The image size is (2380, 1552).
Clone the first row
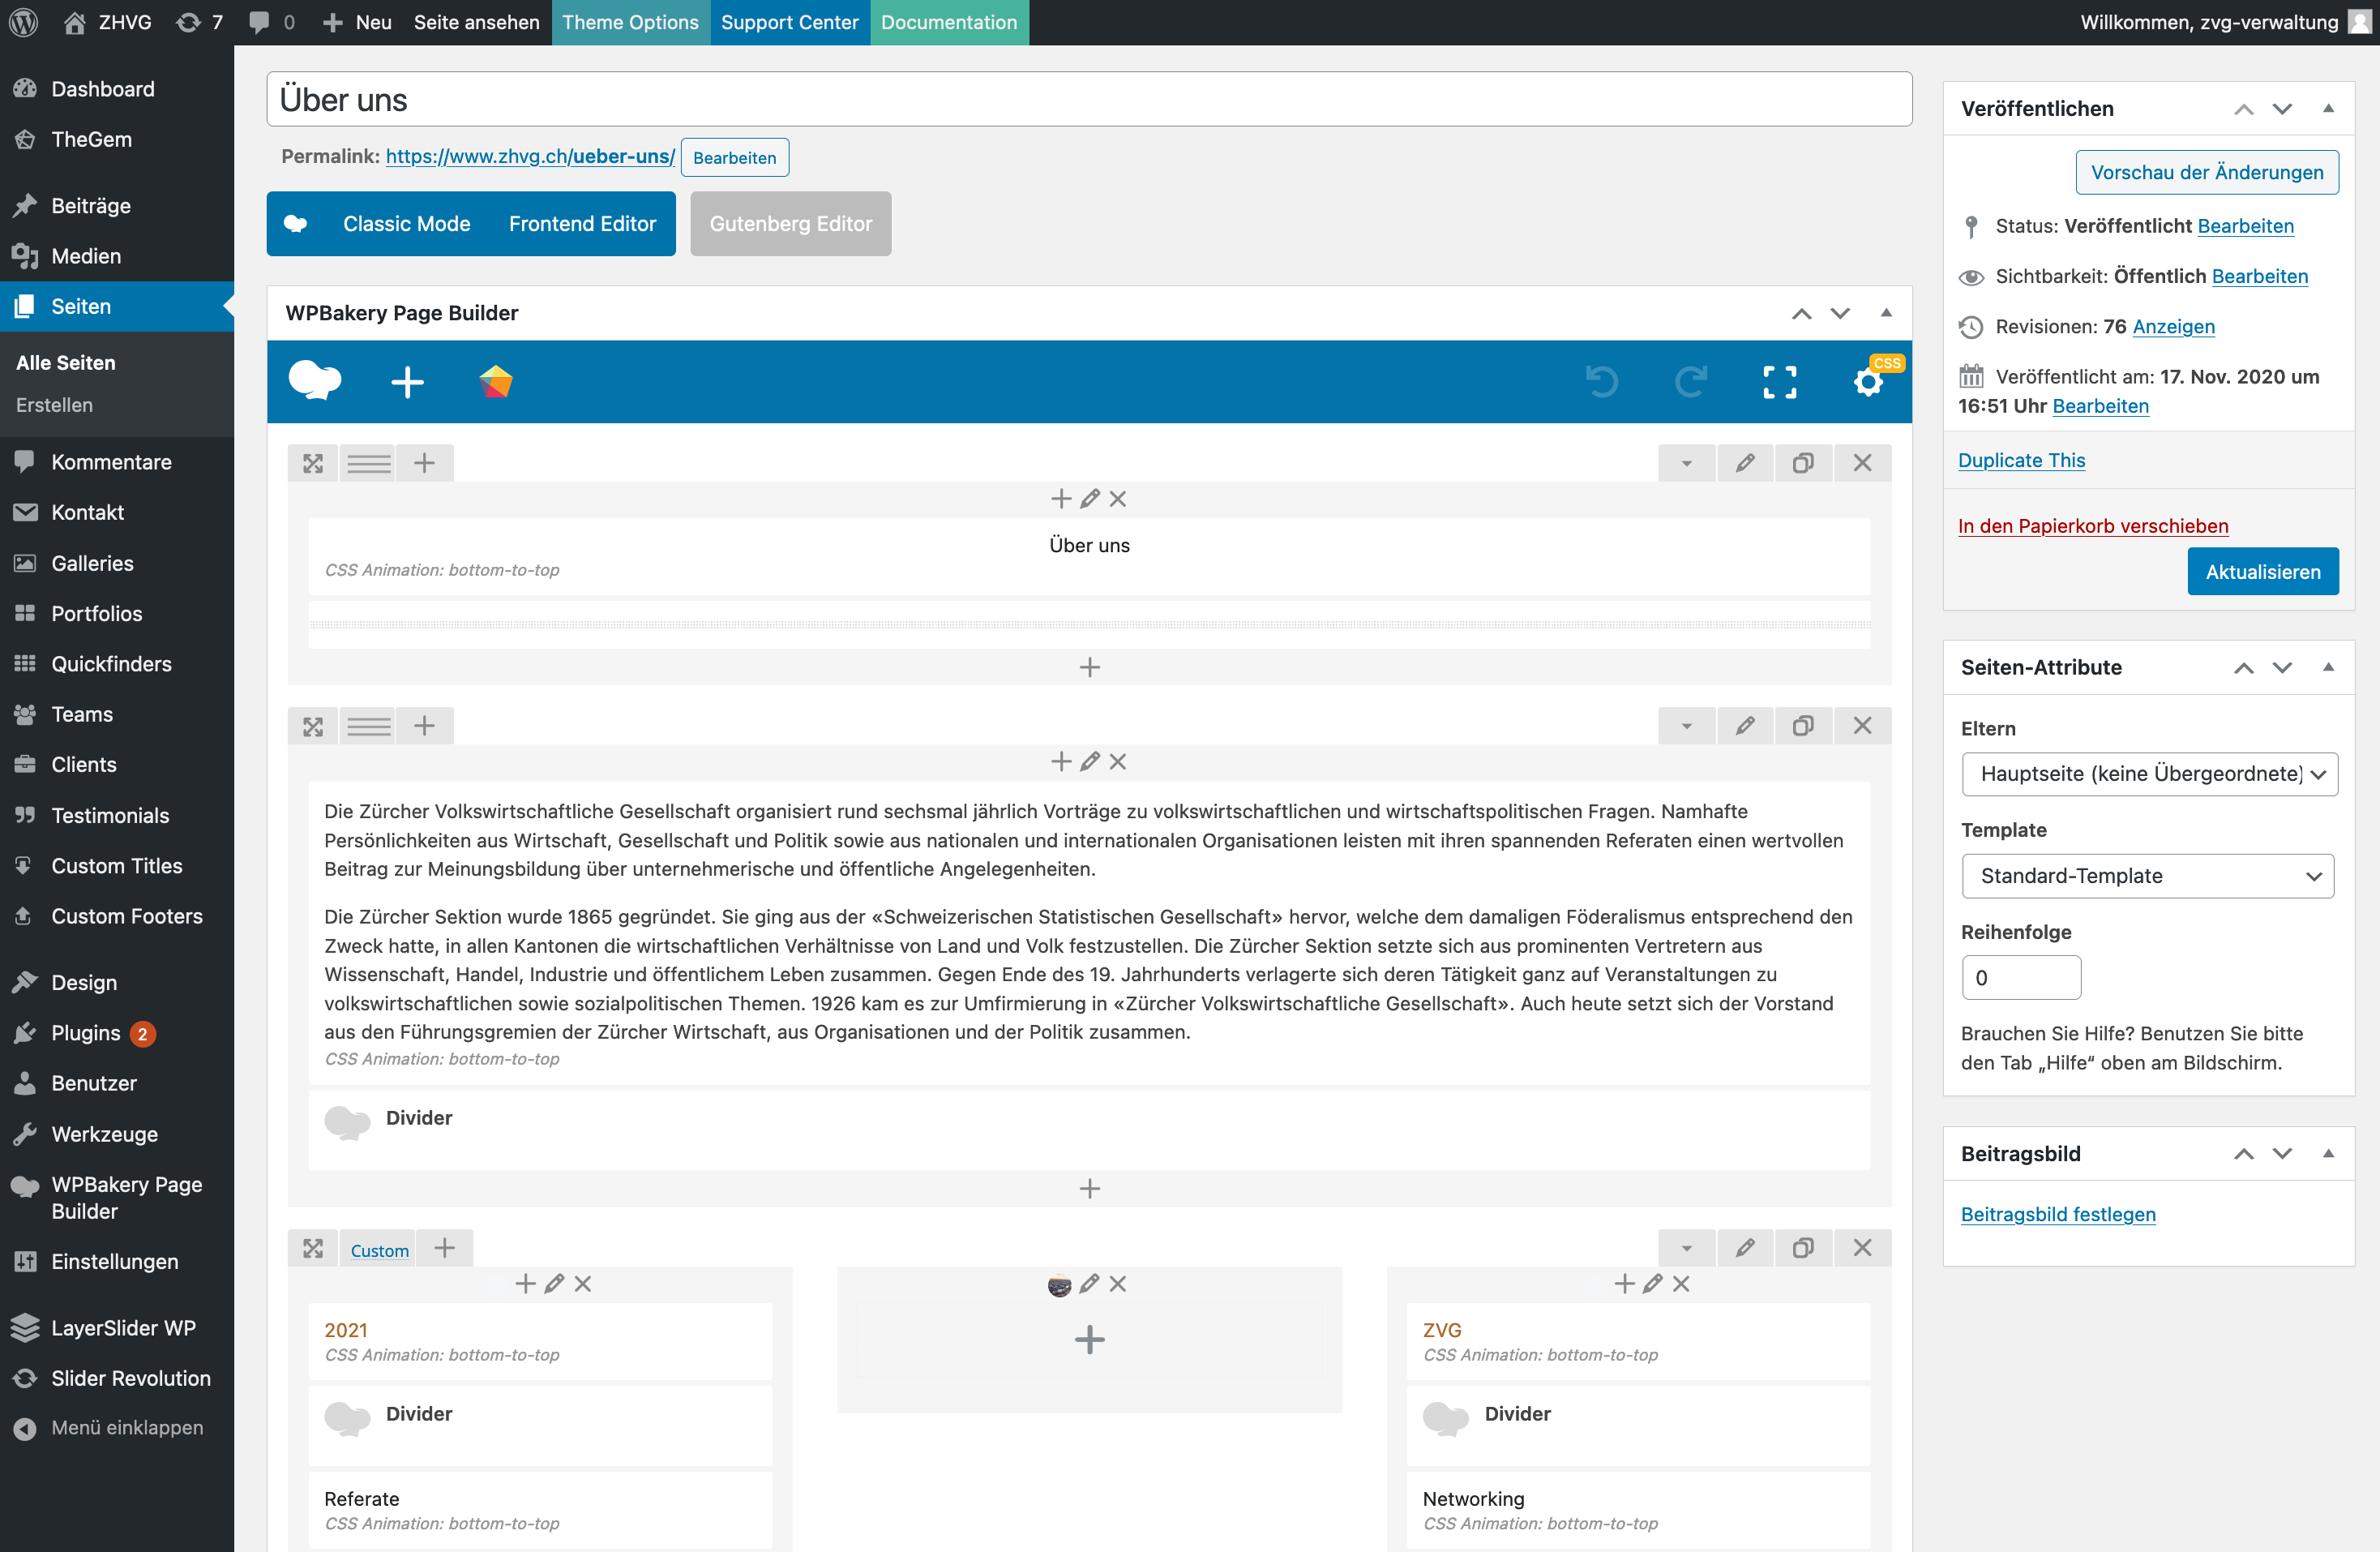coord(1803,463)
